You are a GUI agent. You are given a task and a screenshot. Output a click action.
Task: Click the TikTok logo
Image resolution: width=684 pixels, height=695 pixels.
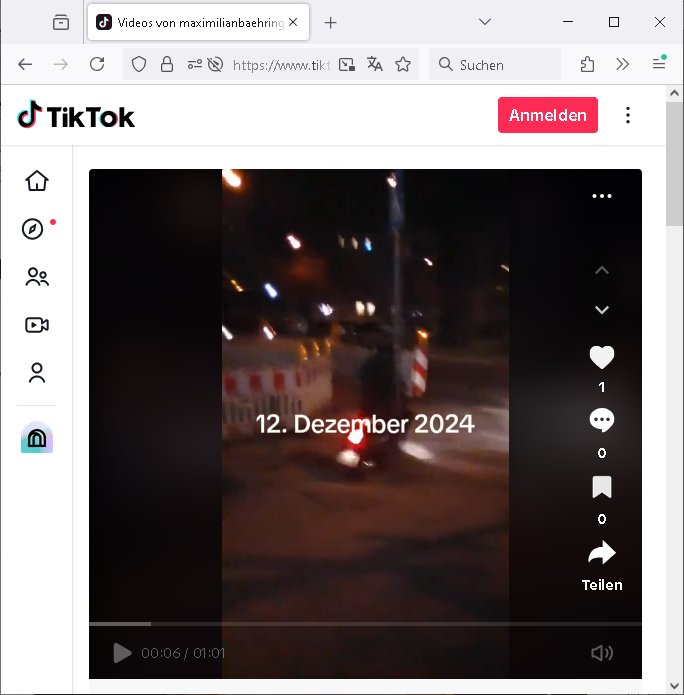point(76,115)
